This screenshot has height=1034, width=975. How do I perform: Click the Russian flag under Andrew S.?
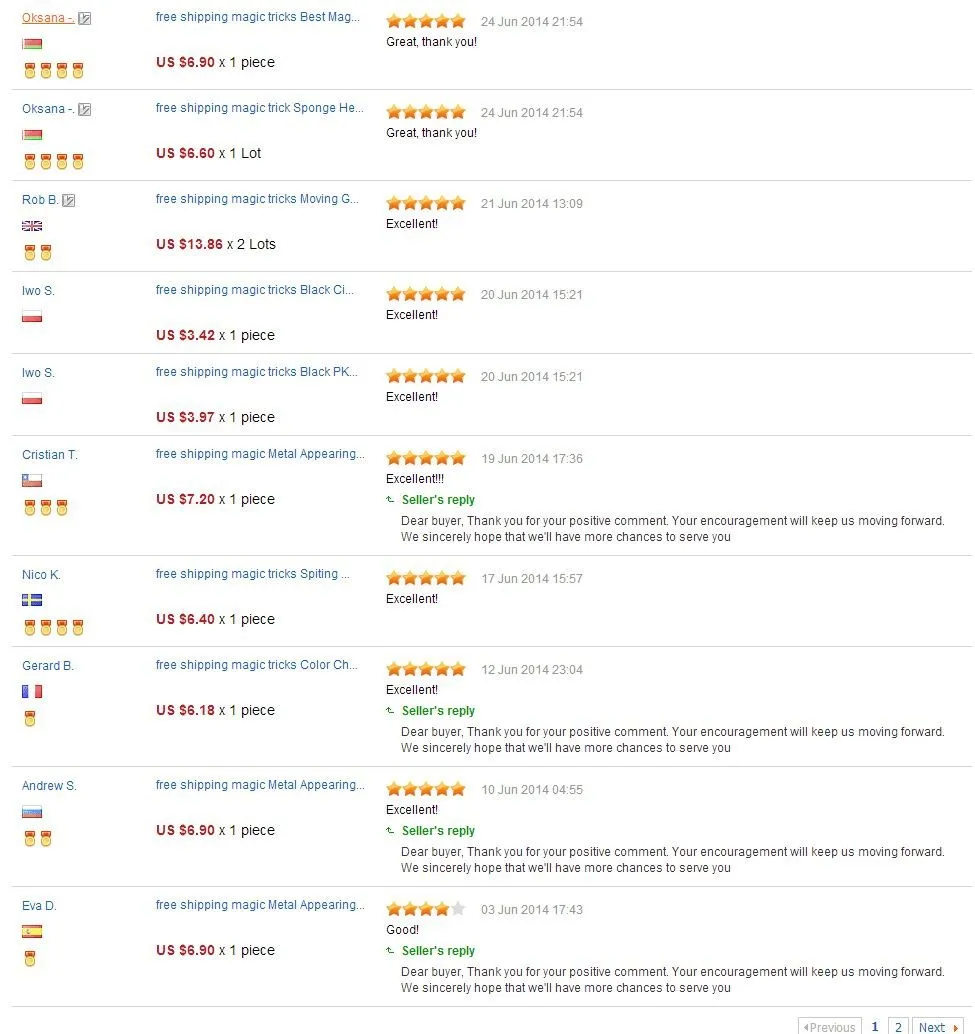tap(32, 812)
